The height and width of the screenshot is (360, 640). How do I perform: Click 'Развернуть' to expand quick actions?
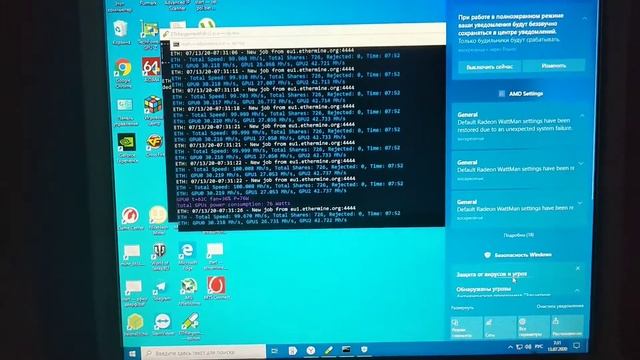pyautogui.click(x=462, y=308)
